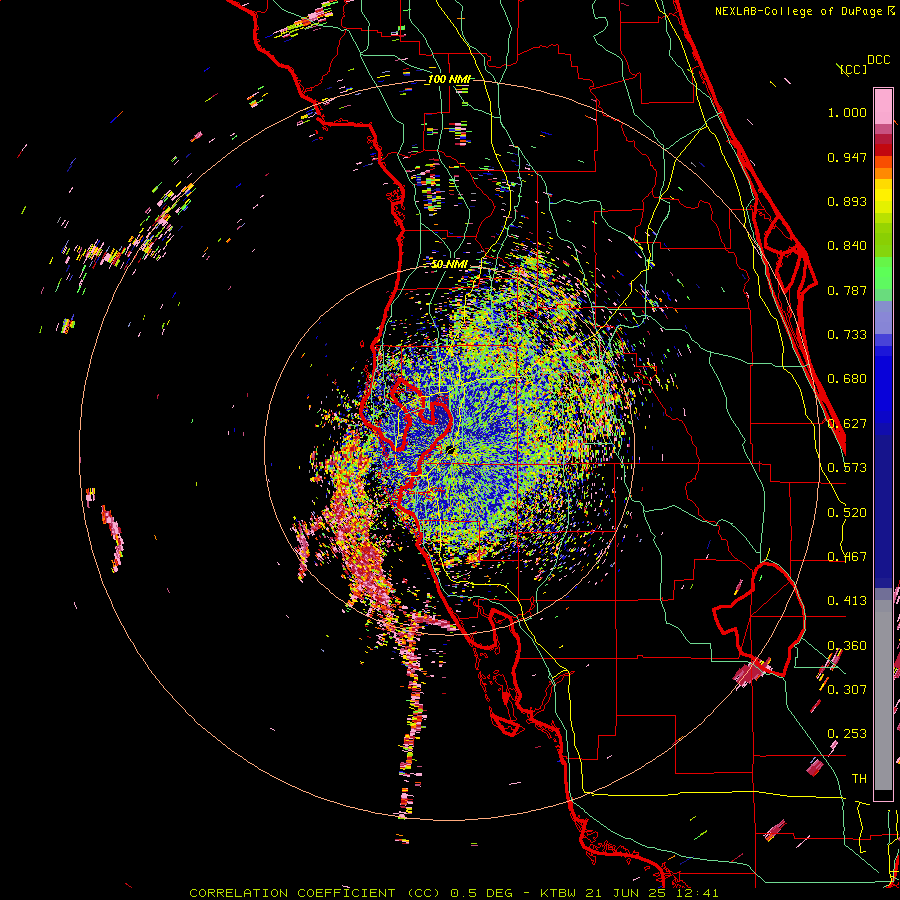The height and width of the screenshot is (900, 900).
Task: Click the 0.413 value on the color scale
Action: click(847, 601)
